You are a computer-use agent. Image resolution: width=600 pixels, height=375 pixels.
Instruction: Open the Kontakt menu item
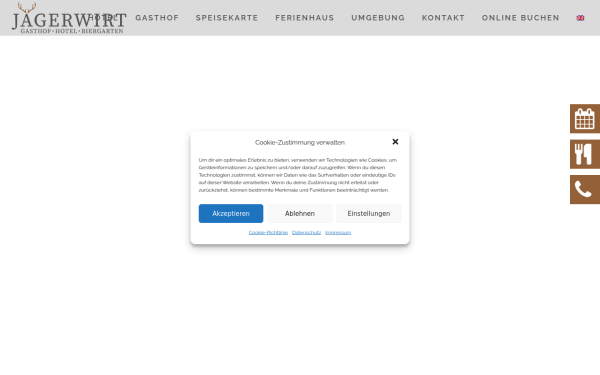pos(443,18)
